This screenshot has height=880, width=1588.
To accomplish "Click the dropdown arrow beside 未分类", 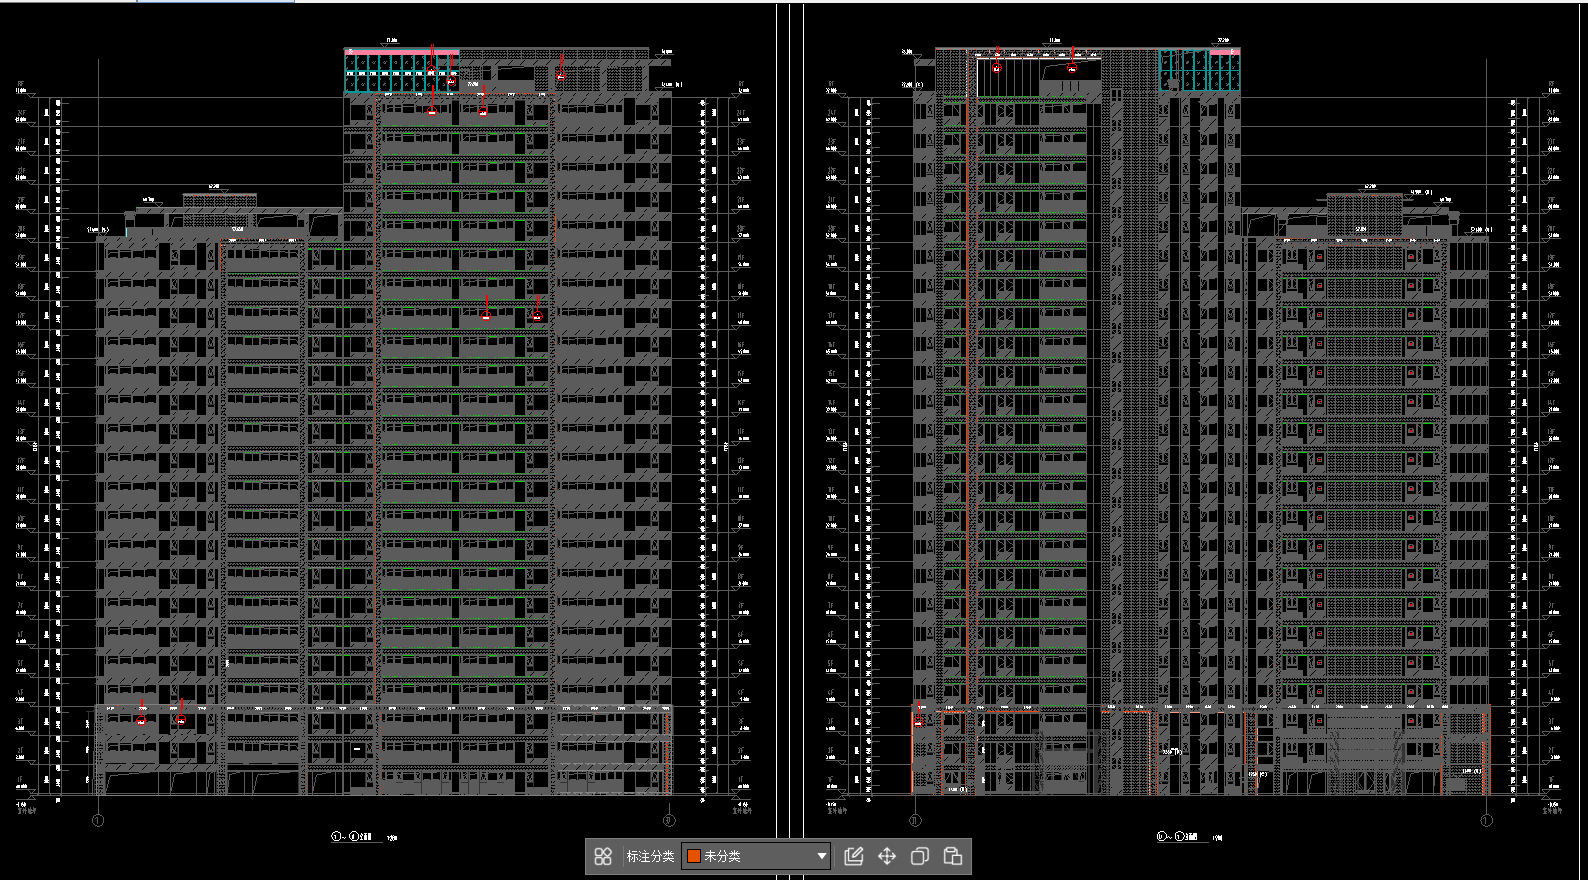I will click(x=821, y=856).
